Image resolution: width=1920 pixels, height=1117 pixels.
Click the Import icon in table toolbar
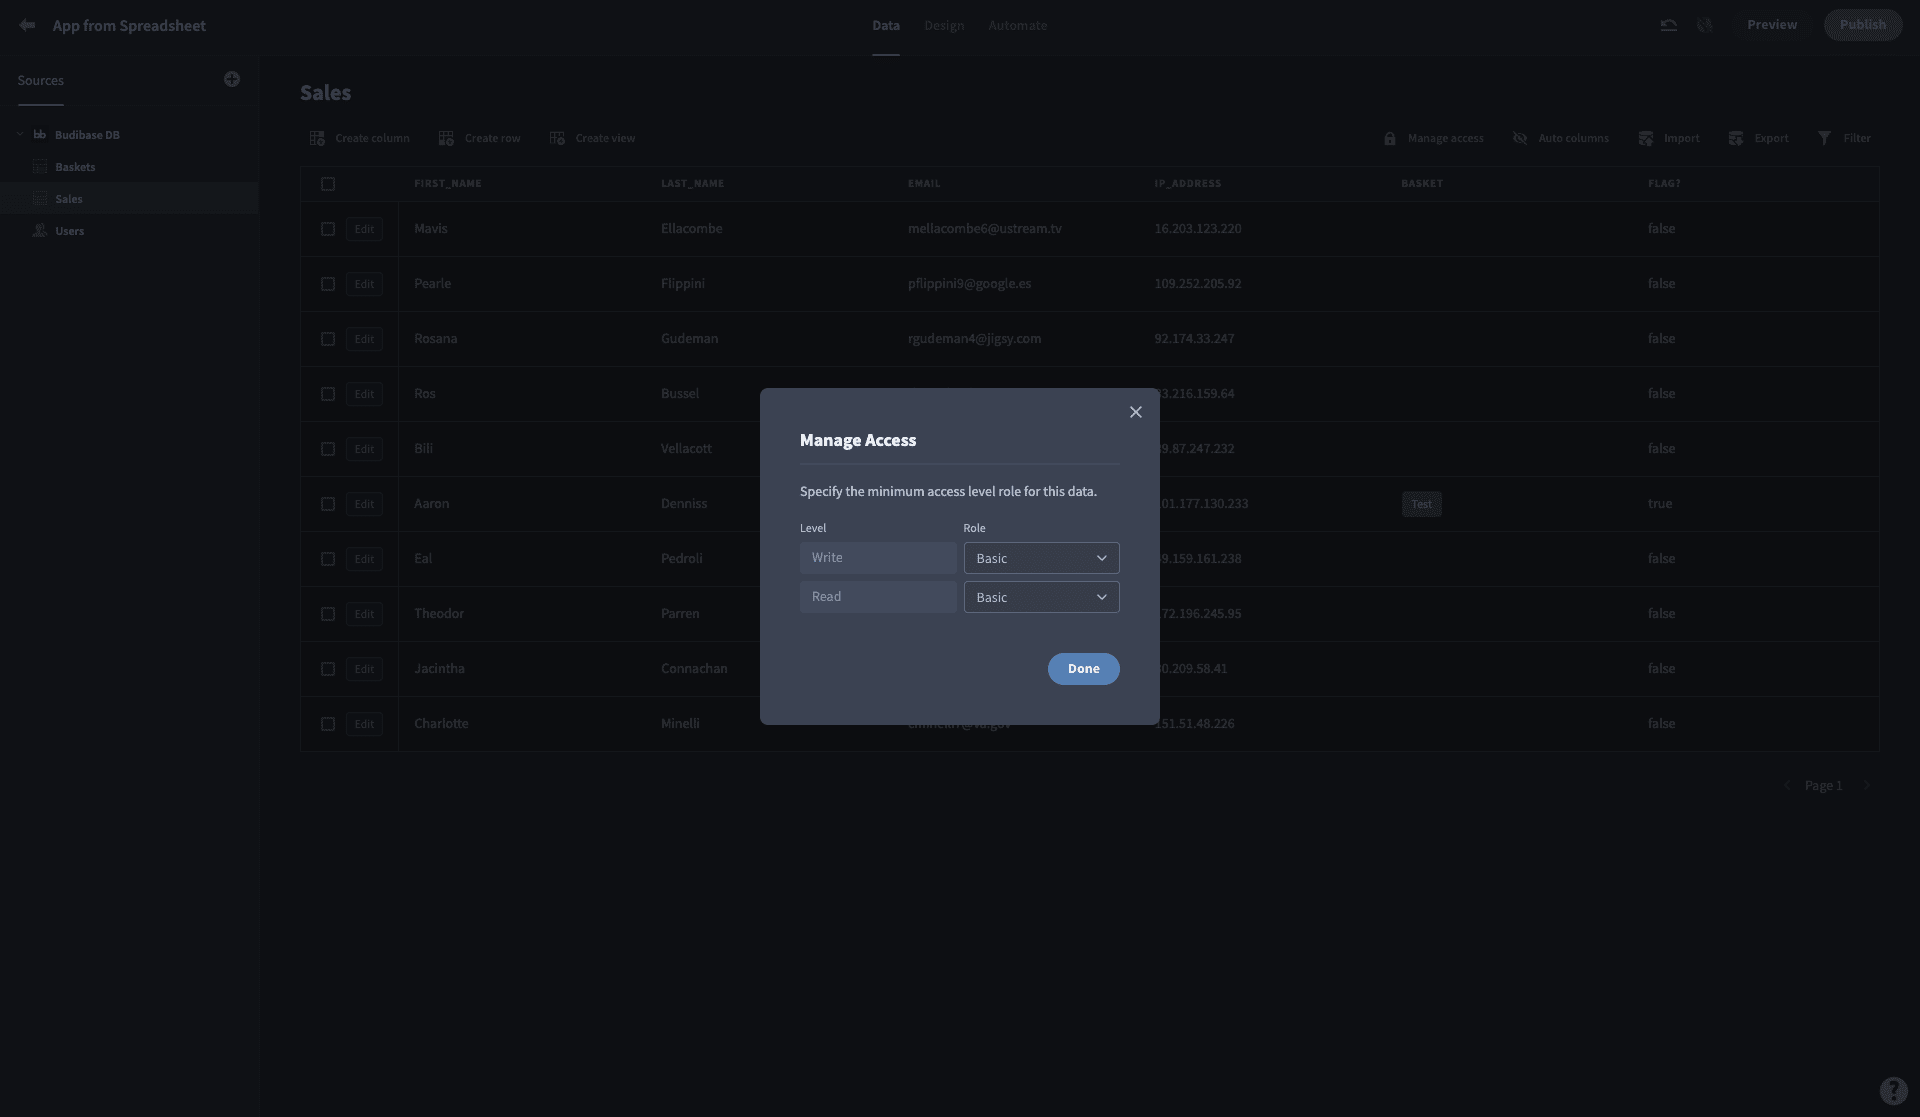click(1646, 138)
